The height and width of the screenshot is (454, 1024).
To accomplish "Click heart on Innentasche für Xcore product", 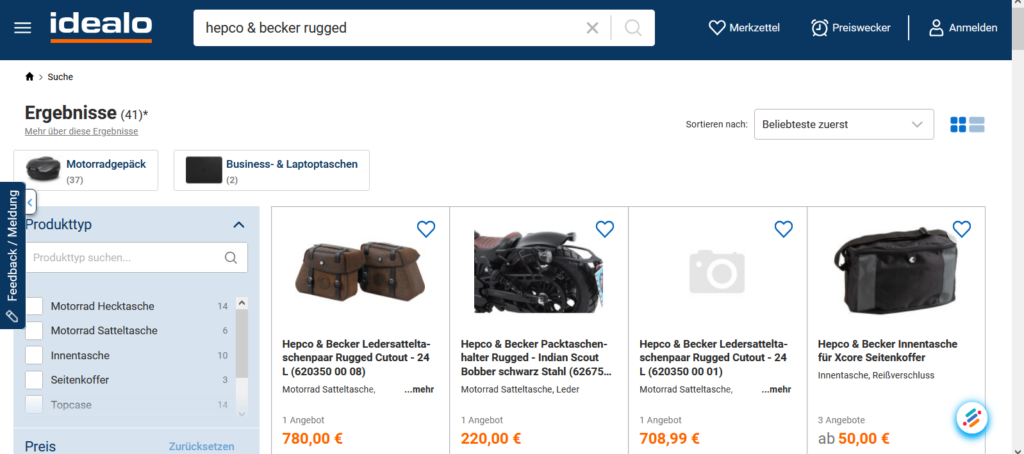I will point(961,229).
